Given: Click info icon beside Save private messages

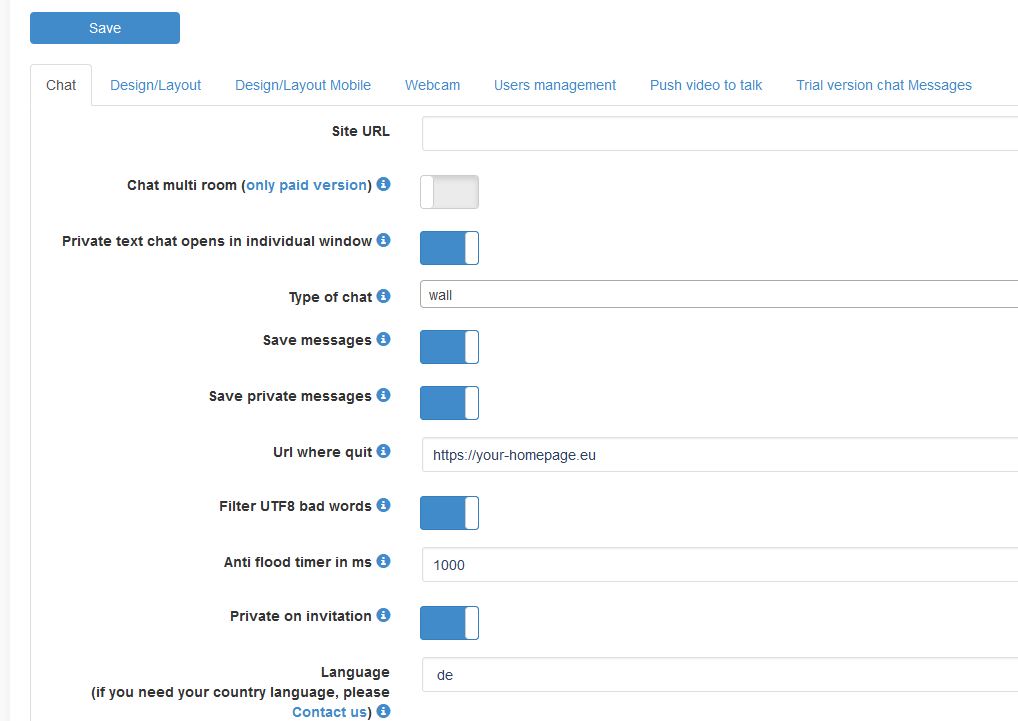Looking at the screenshot, I should tap(384, 395).
